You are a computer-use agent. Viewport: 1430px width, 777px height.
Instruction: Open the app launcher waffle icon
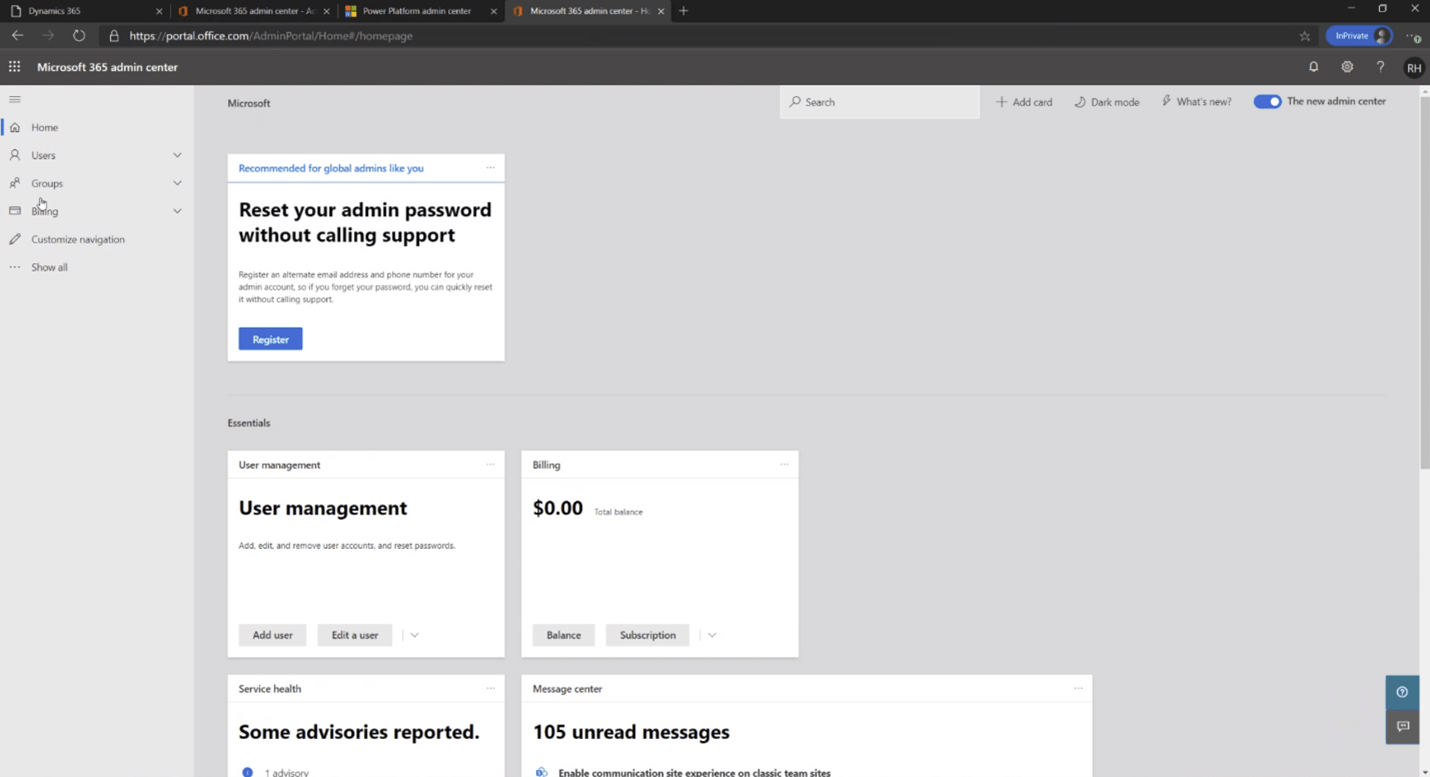click(14, 67)
